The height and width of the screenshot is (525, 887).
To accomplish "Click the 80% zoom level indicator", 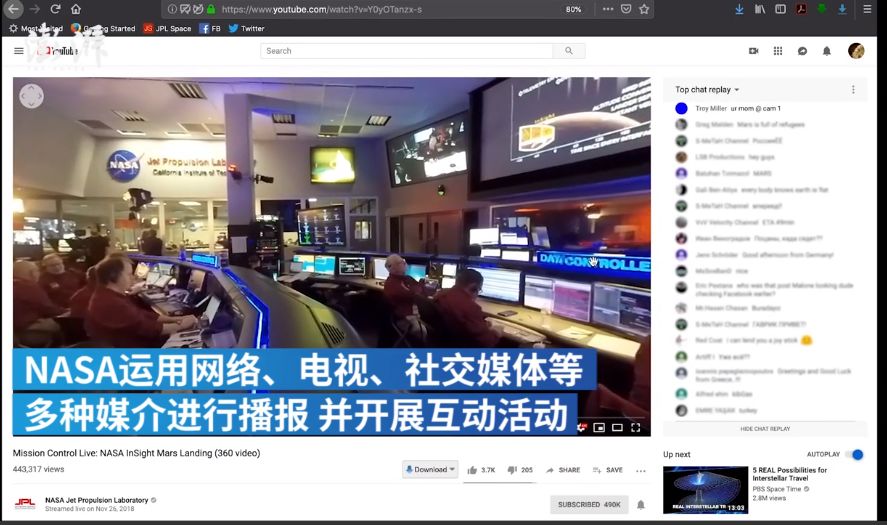I will tap(573, 9).
